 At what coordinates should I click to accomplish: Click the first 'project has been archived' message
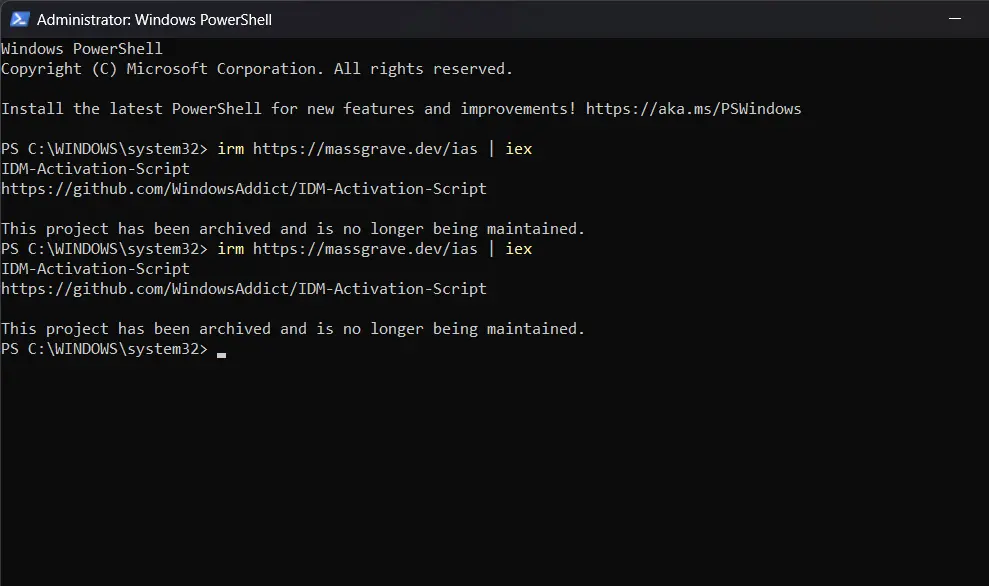point(293,229)
